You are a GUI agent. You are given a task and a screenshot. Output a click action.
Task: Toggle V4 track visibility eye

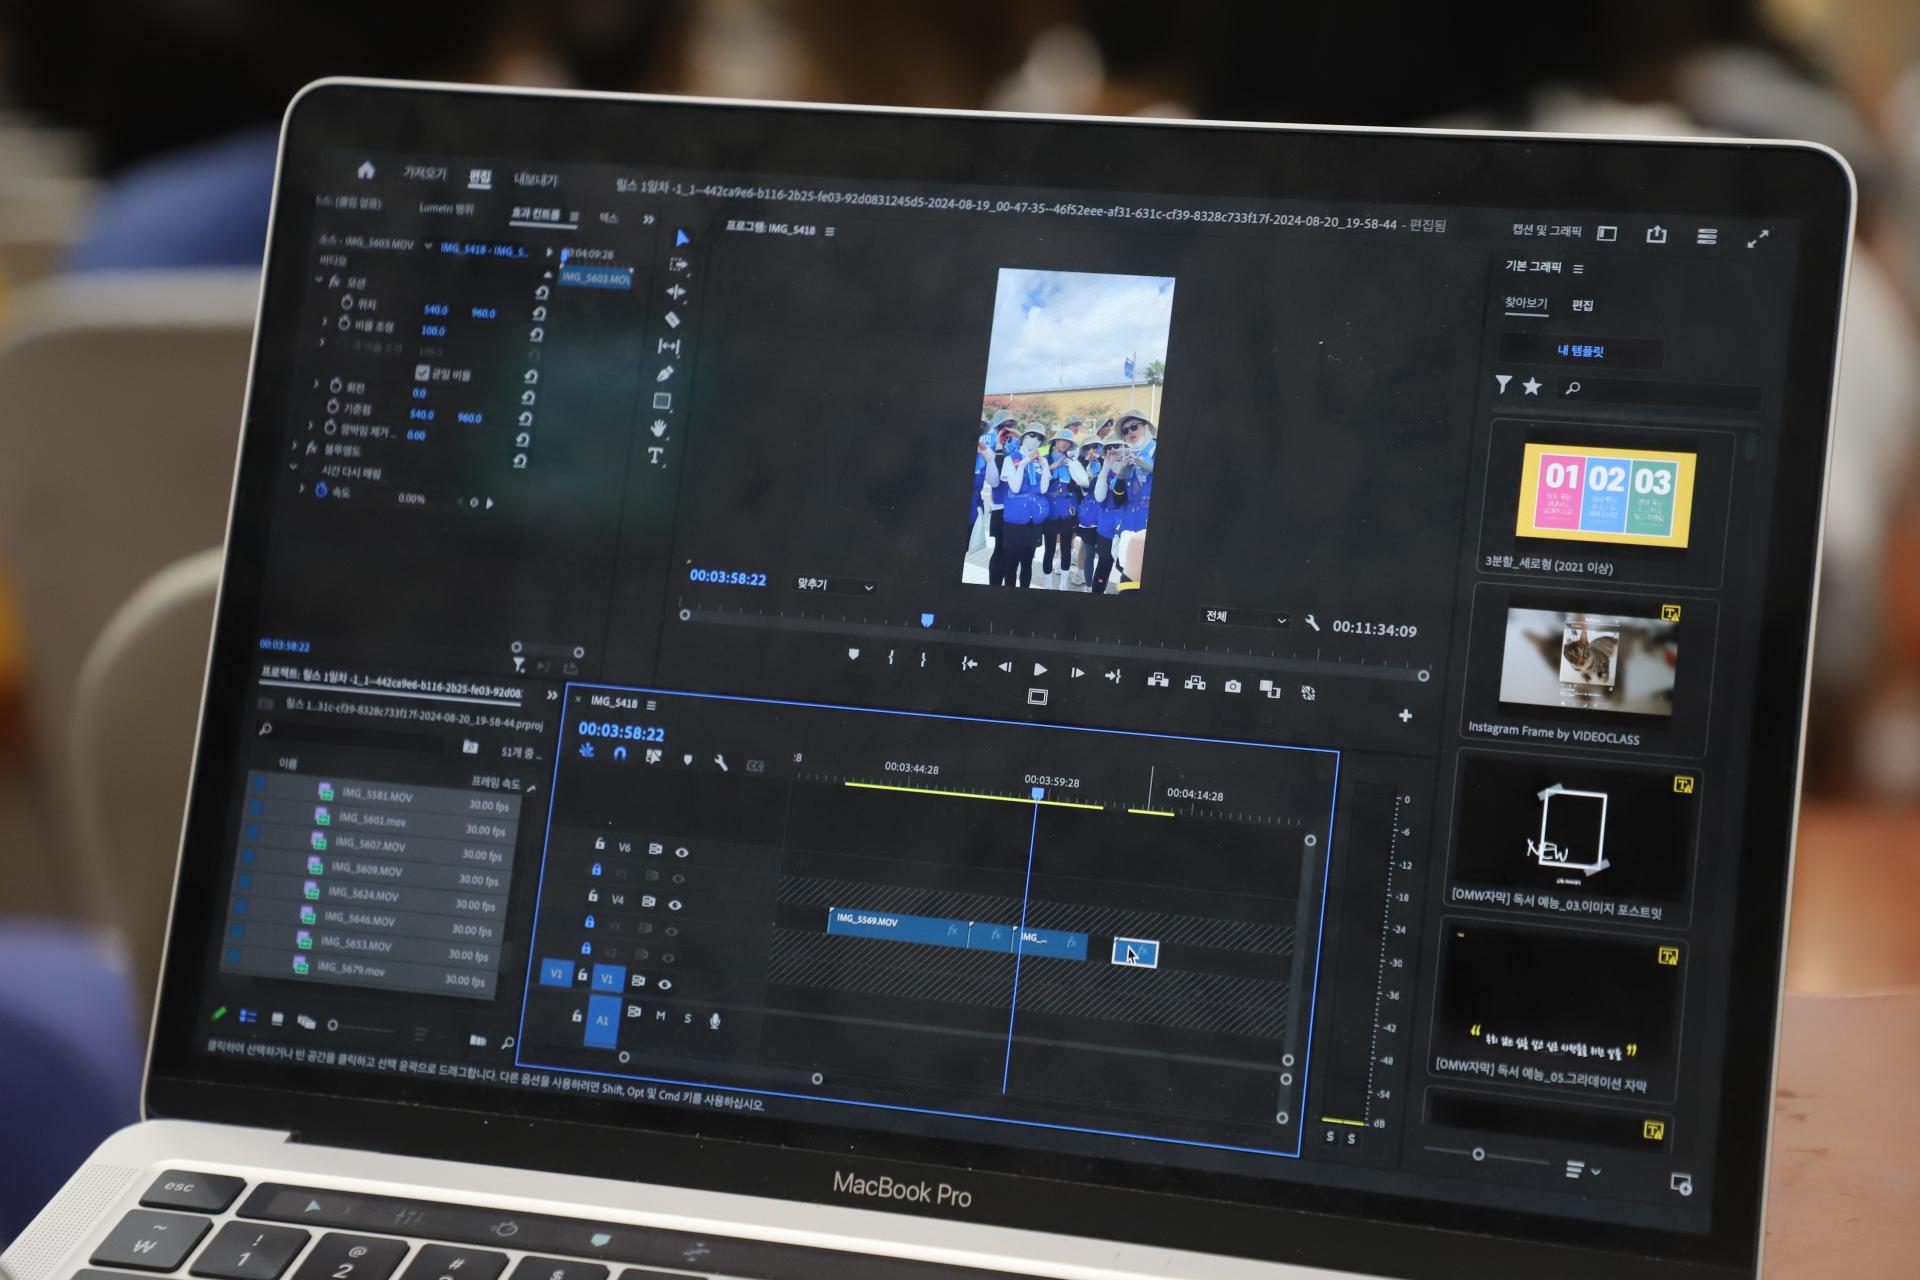(x=675, y=904)
